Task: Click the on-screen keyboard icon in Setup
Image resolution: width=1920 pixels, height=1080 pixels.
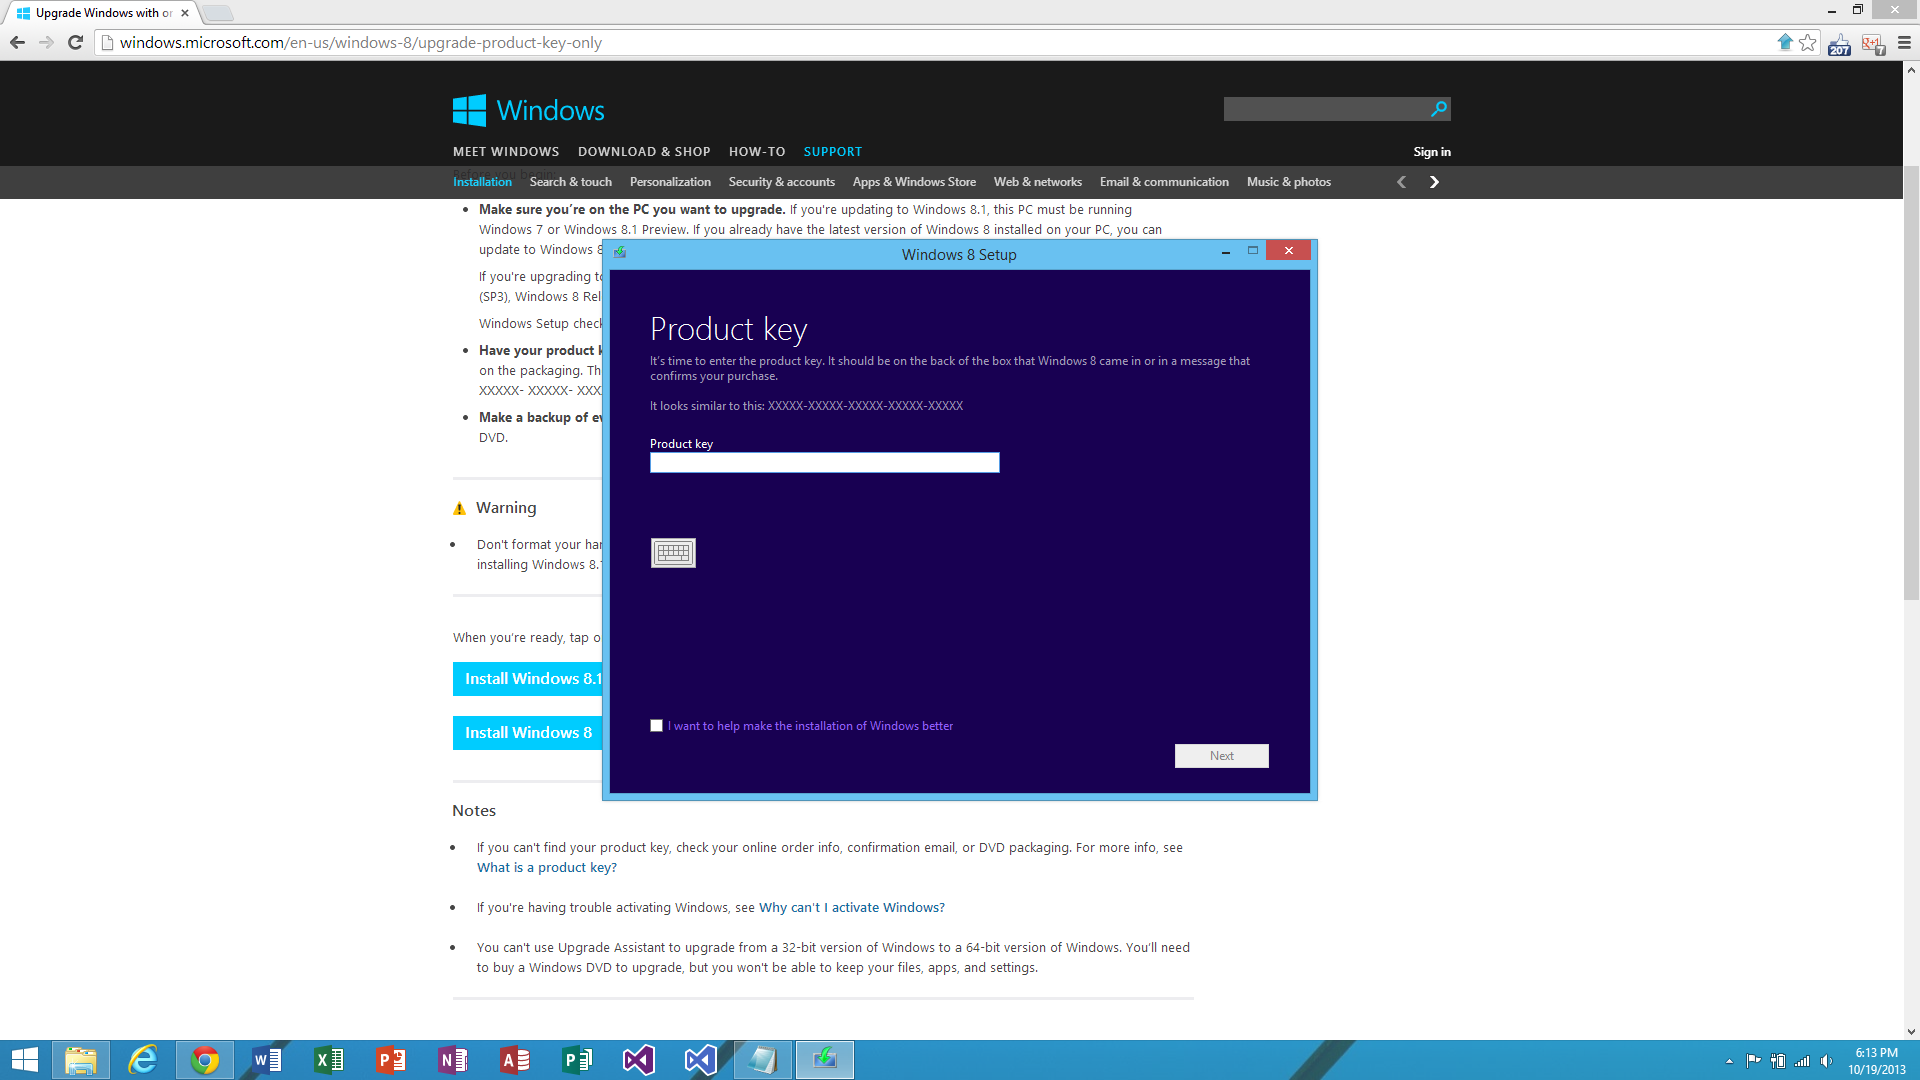Action: (x=673, y=553)
